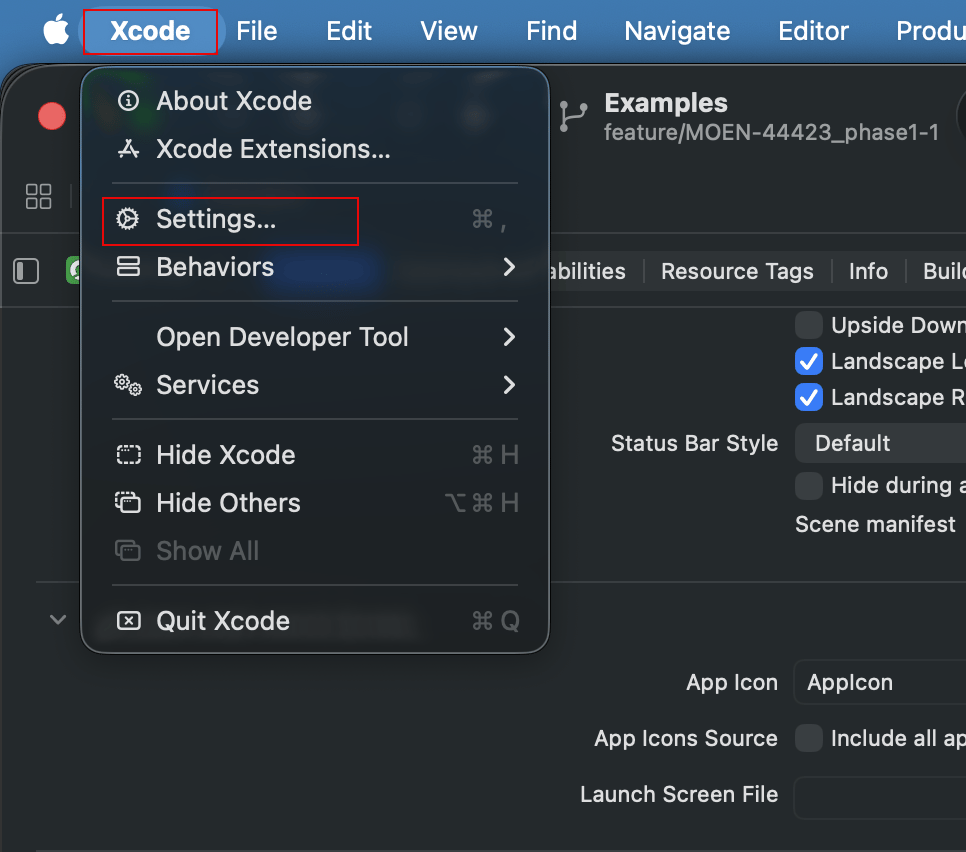Expand Open Developer Tool submenu
This screenshot has width=966, height=852.
coord(315,337)
